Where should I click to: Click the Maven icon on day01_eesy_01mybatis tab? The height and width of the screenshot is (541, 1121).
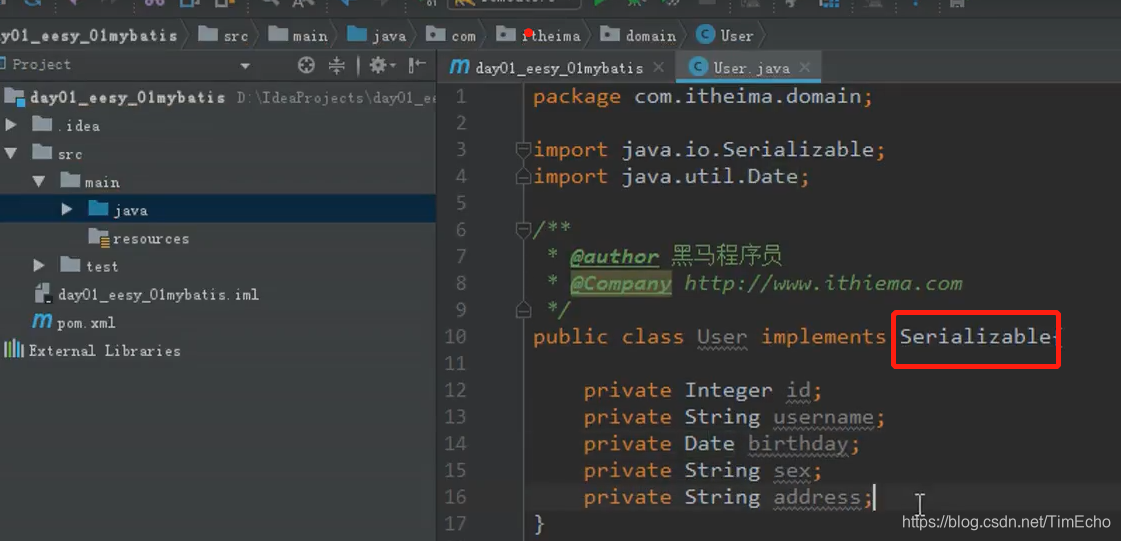[x=458, y=67]
